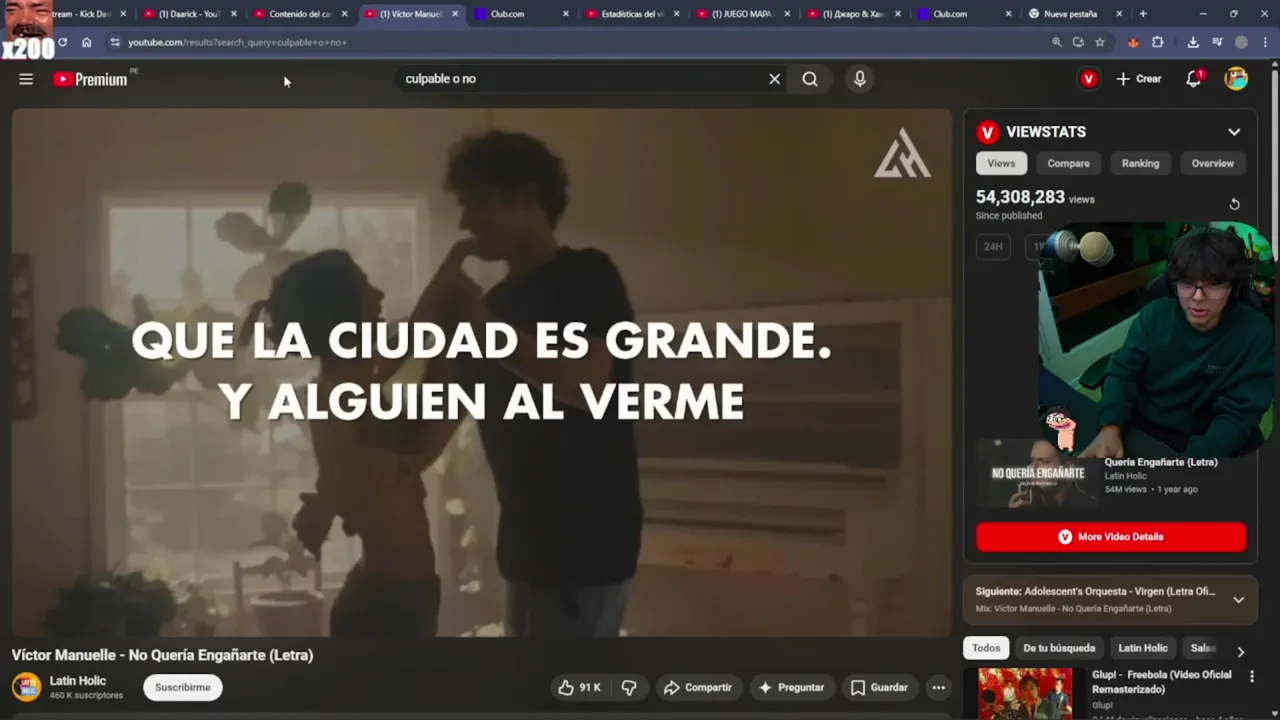Select the Quería Engañarte (Letra) title in ViewStats
Screen dimensions: 1280x720
(x=1161, y=462)
